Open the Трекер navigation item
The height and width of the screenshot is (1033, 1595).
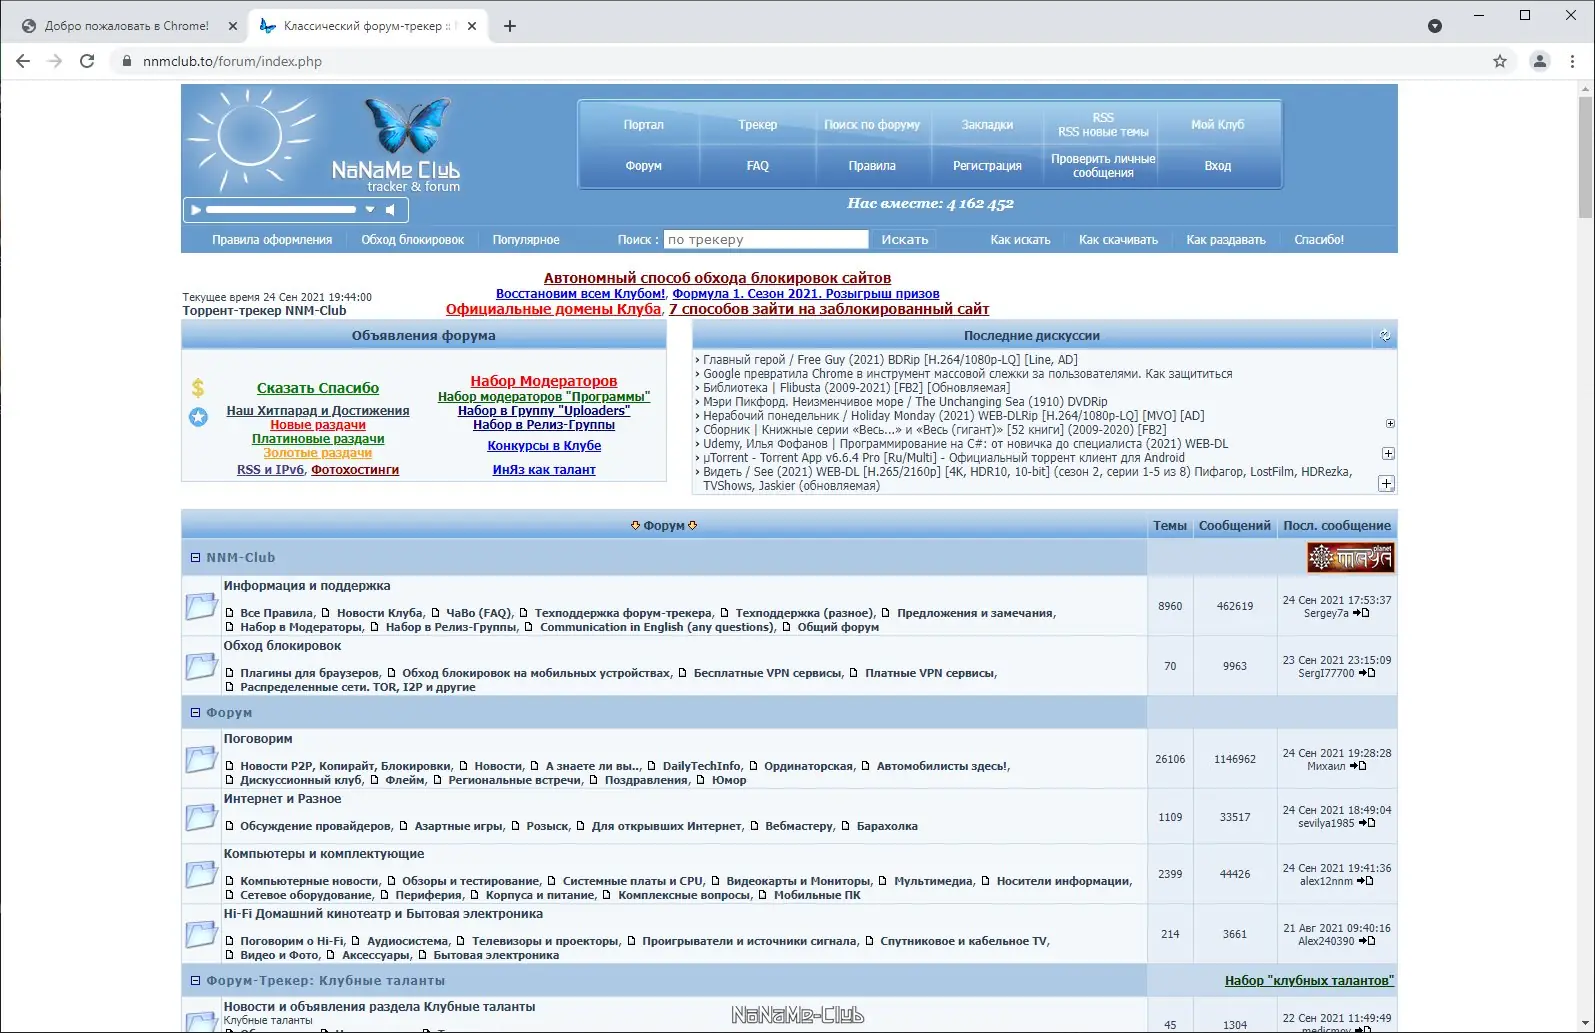[758, 125]
